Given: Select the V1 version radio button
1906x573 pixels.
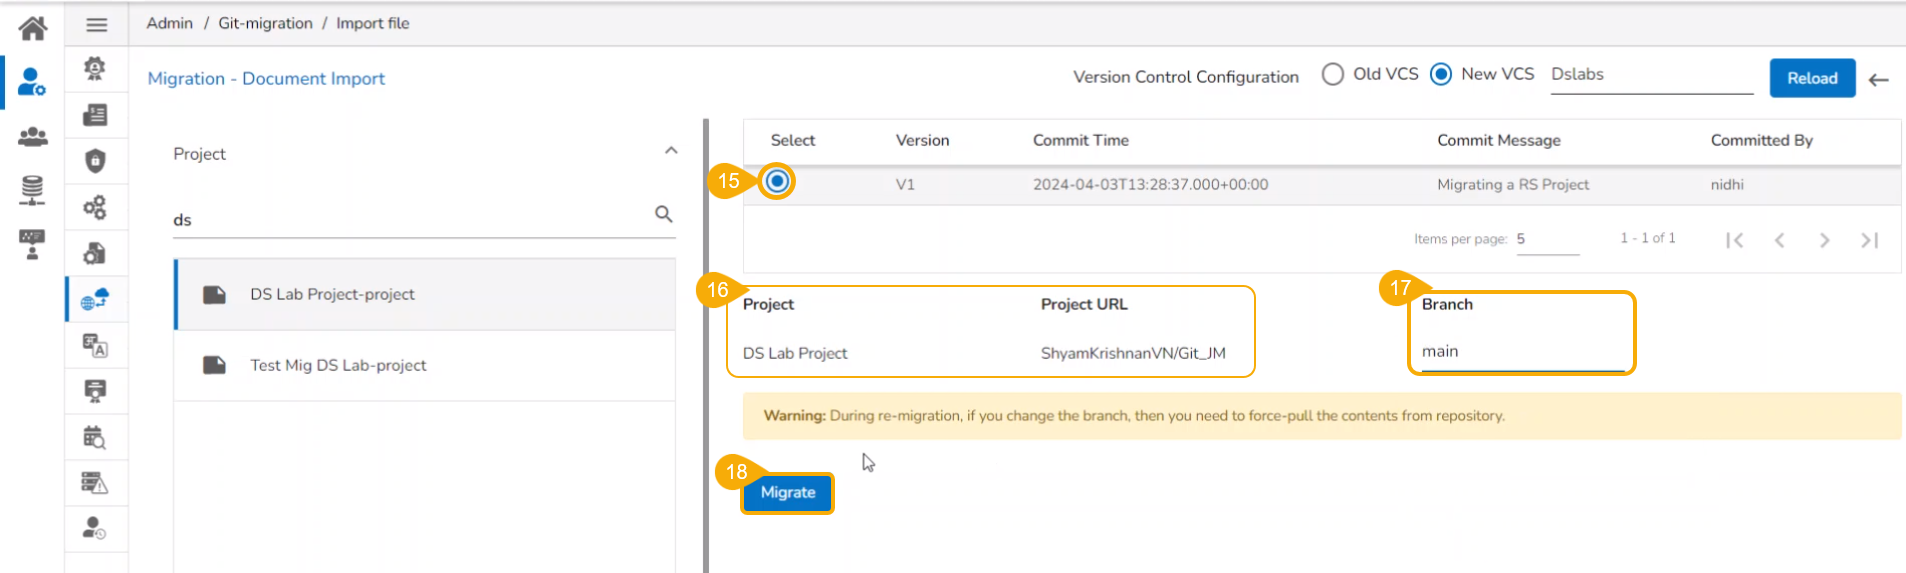Looking at the screenshot, I should click(x=777, y=182).
